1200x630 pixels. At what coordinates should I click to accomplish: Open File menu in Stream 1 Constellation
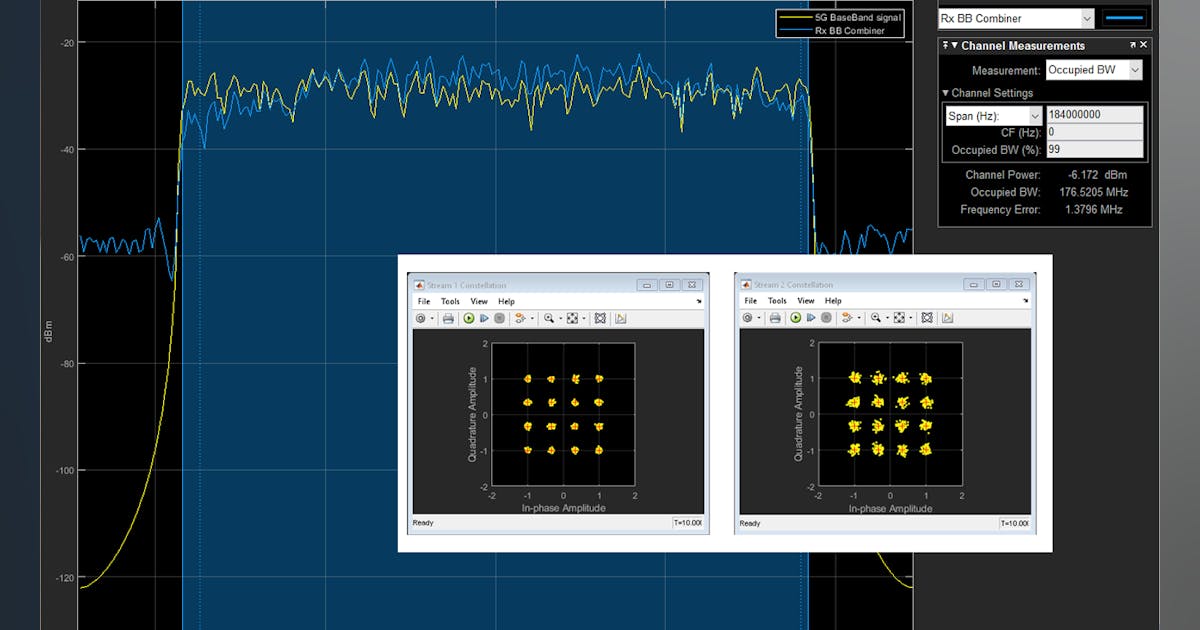pos(424,301)
